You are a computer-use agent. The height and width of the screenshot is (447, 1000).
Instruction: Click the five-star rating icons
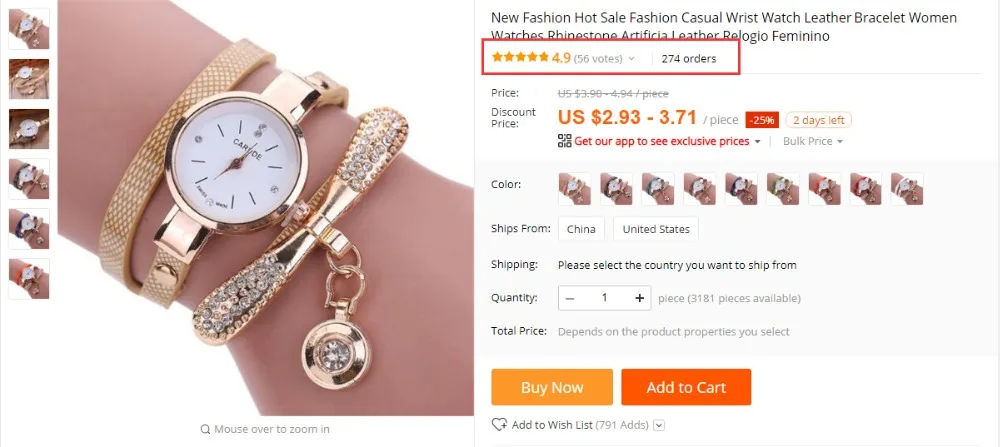pos(519,58)
